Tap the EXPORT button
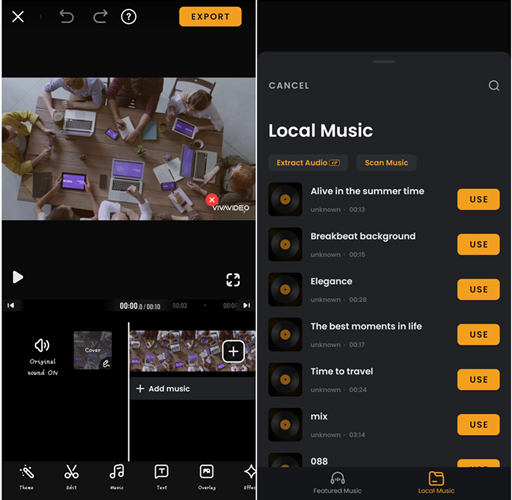The height and width of the screenshot is (500, 512). click(x=210, y=17)
